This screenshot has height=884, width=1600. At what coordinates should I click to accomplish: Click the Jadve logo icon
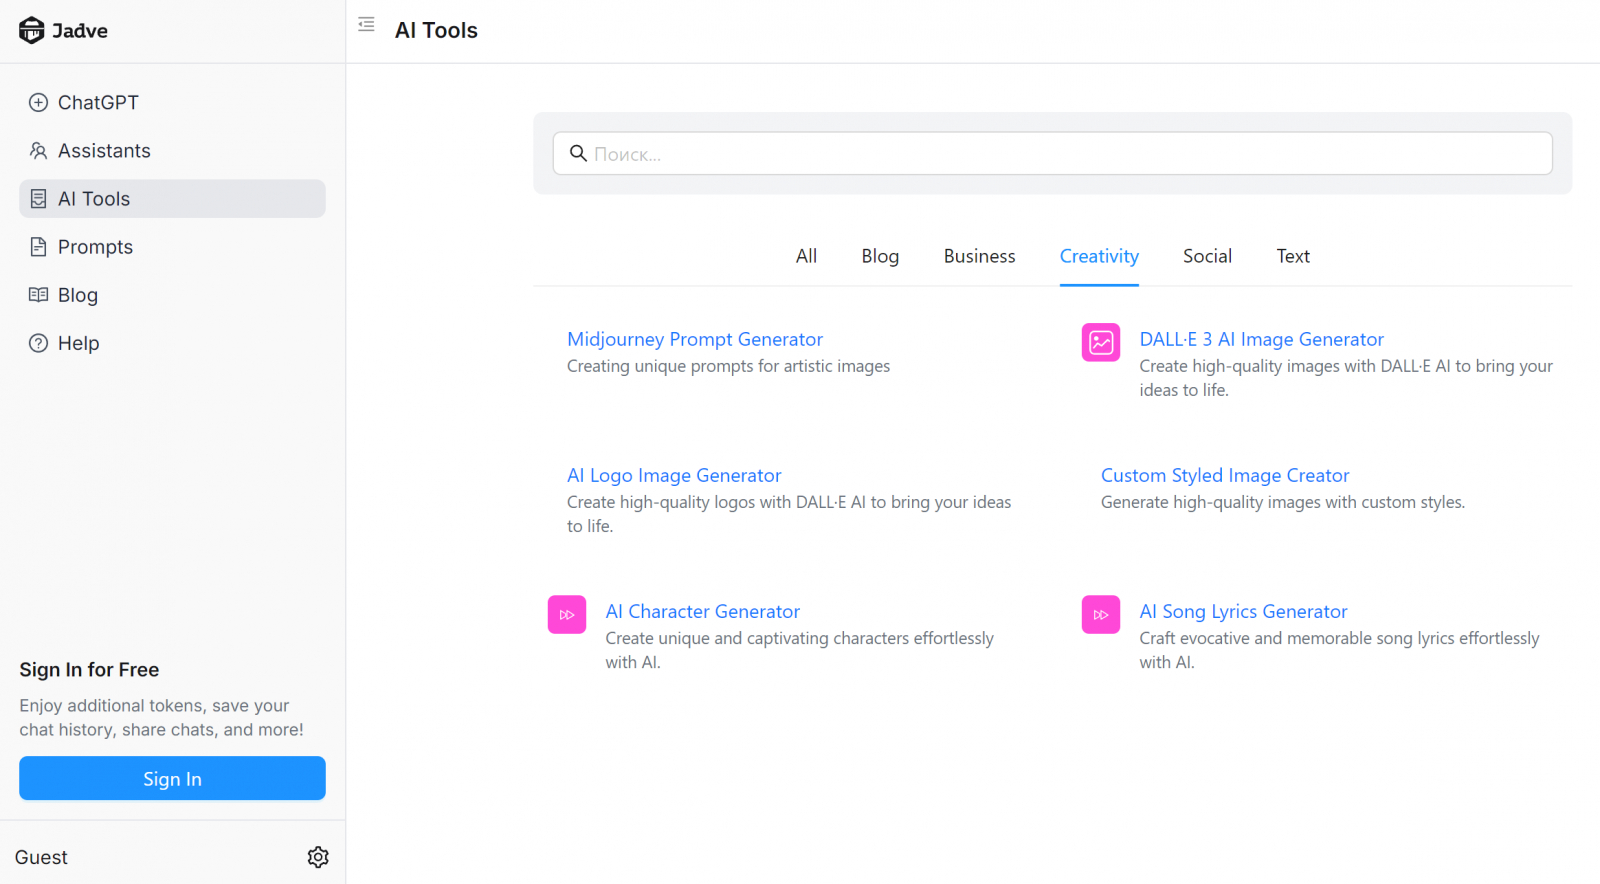[x=31, y=31]
